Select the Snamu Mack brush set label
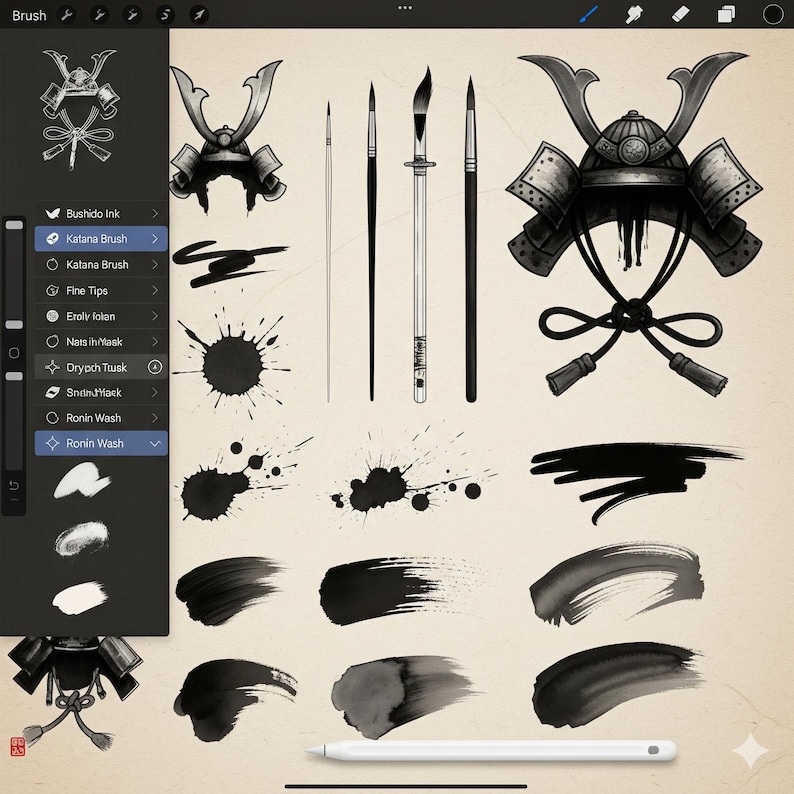The height and width of the screenshot is (794, 794). pos(94,392)
